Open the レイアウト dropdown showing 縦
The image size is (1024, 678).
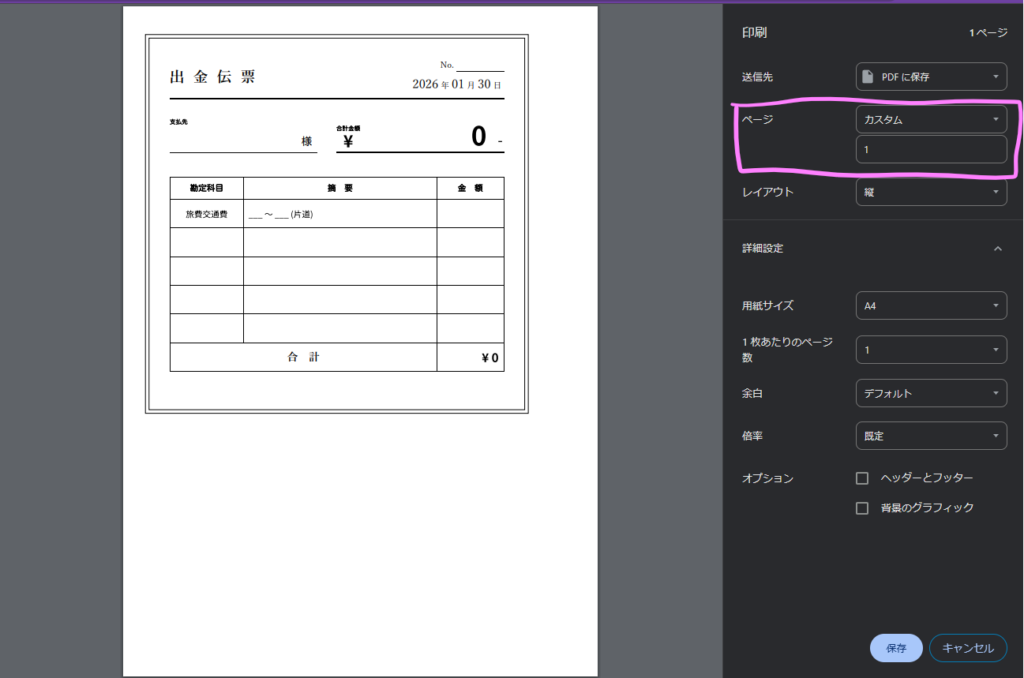point(931,192)
